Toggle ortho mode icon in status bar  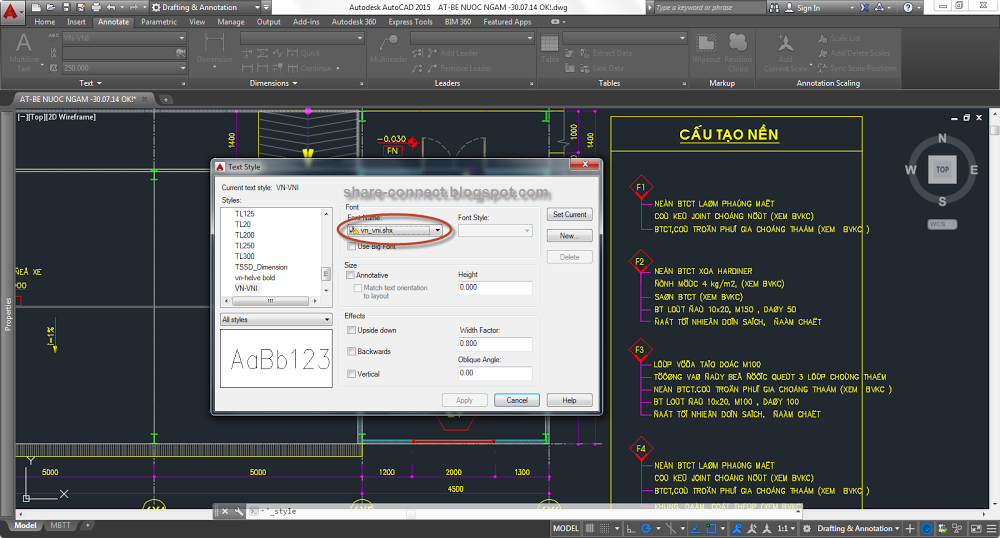pos(631,528)
